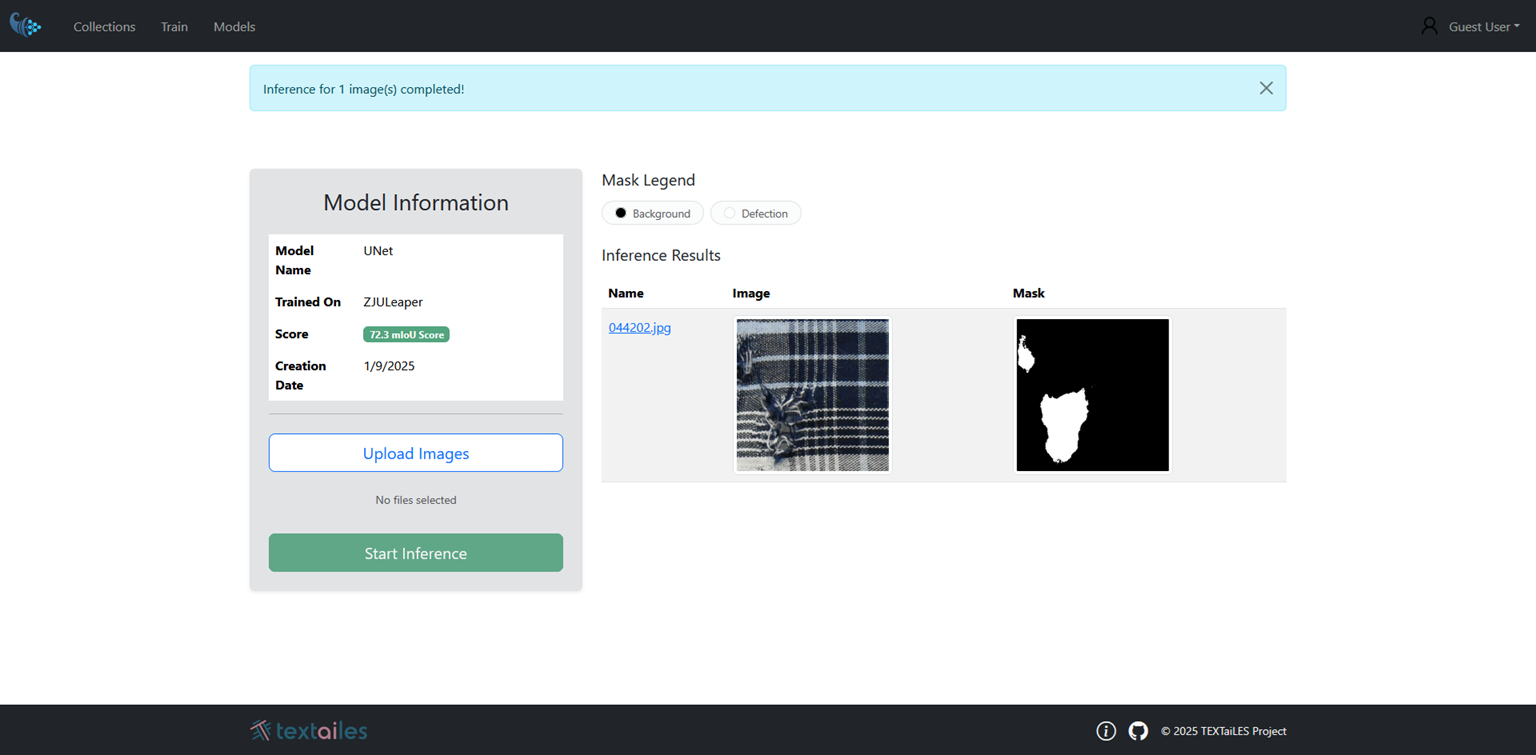This screenshot has height=755, width=1536.
Task: Open the 044202.jpg file link
Action: pos(639,328)
